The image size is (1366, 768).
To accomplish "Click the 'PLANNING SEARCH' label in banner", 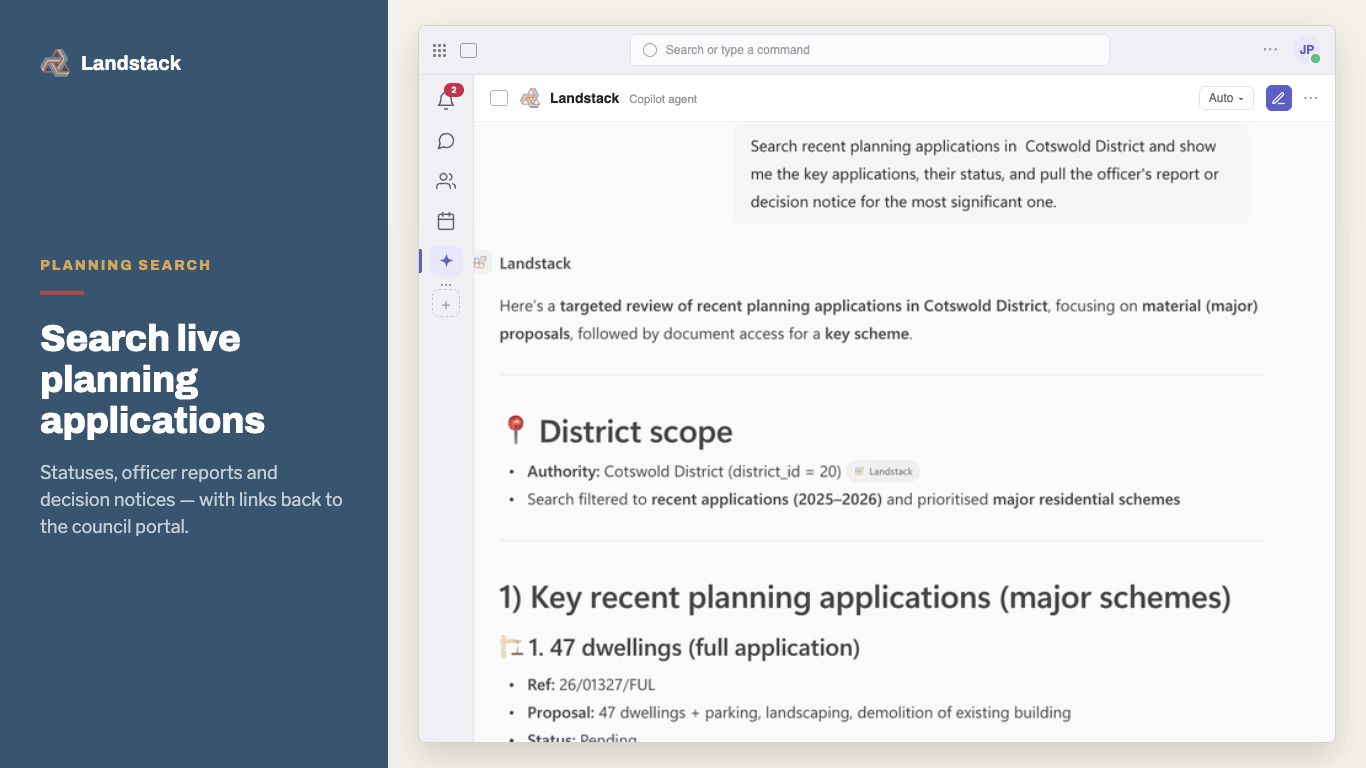I will coord(125,265).
